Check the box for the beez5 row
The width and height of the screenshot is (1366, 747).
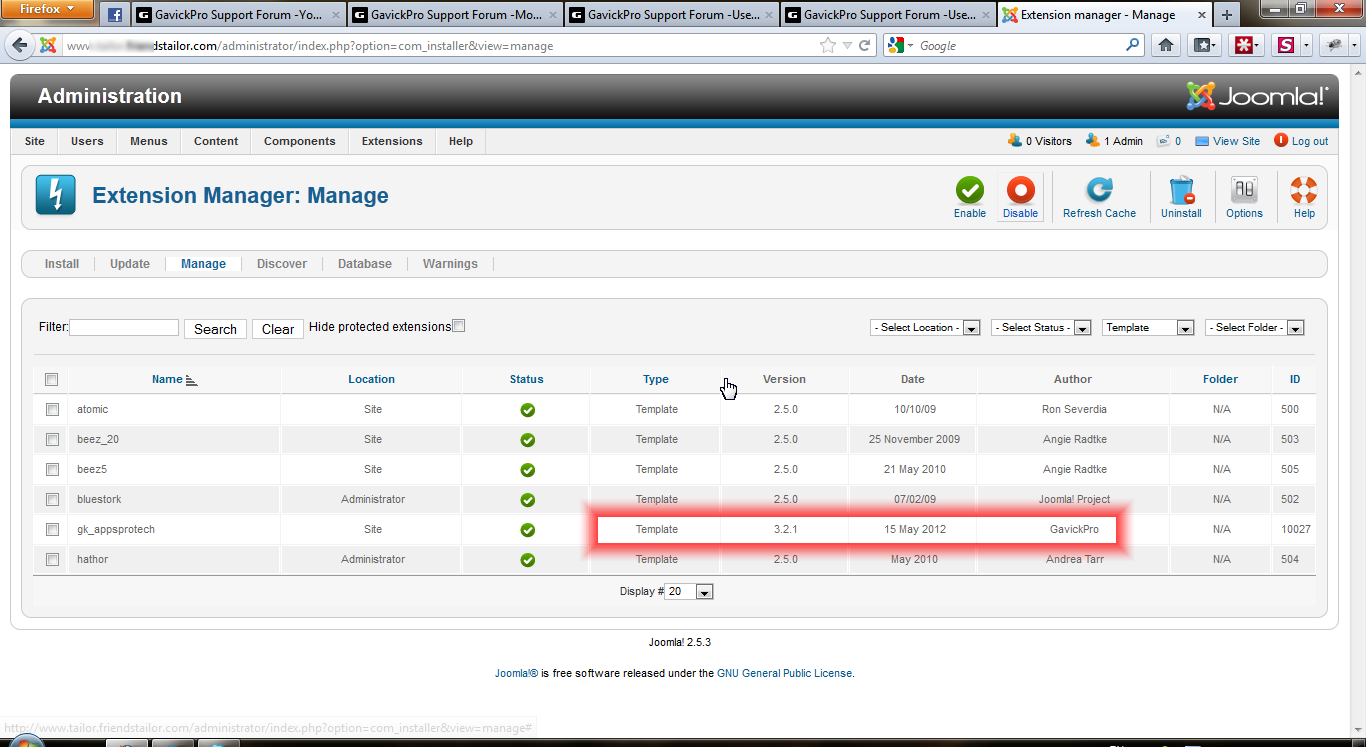pyautogui.click(x=52, y=469)
